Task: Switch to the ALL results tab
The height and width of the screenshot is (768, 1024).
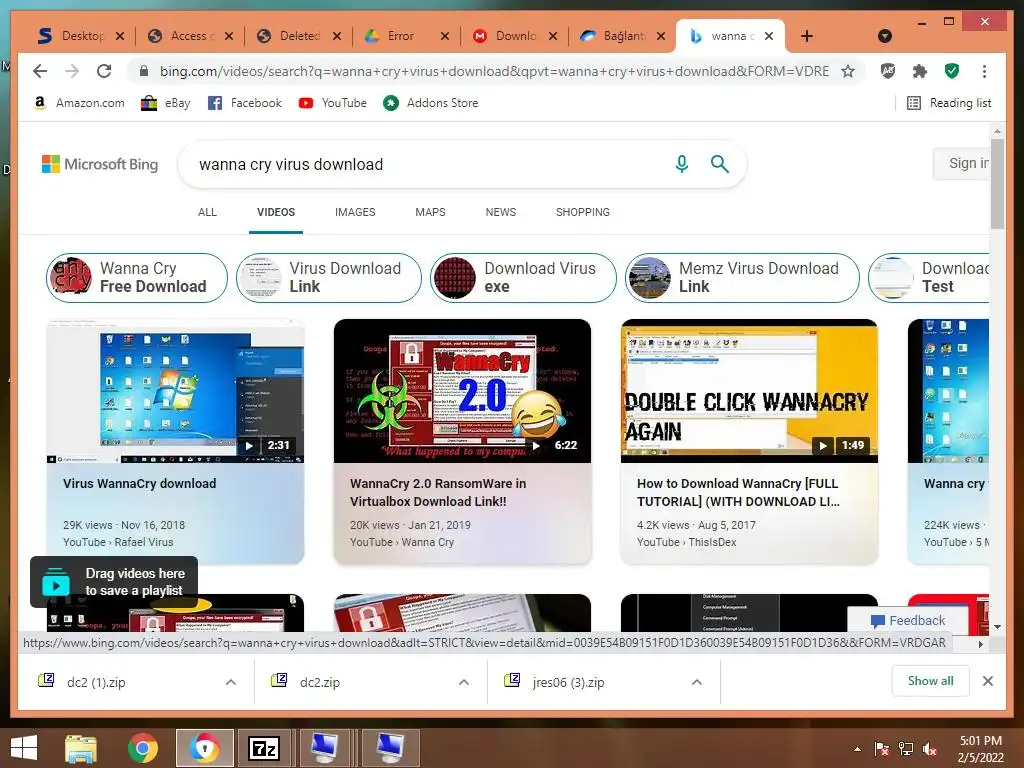Action: pyautogui.click(x=207, y=212)
